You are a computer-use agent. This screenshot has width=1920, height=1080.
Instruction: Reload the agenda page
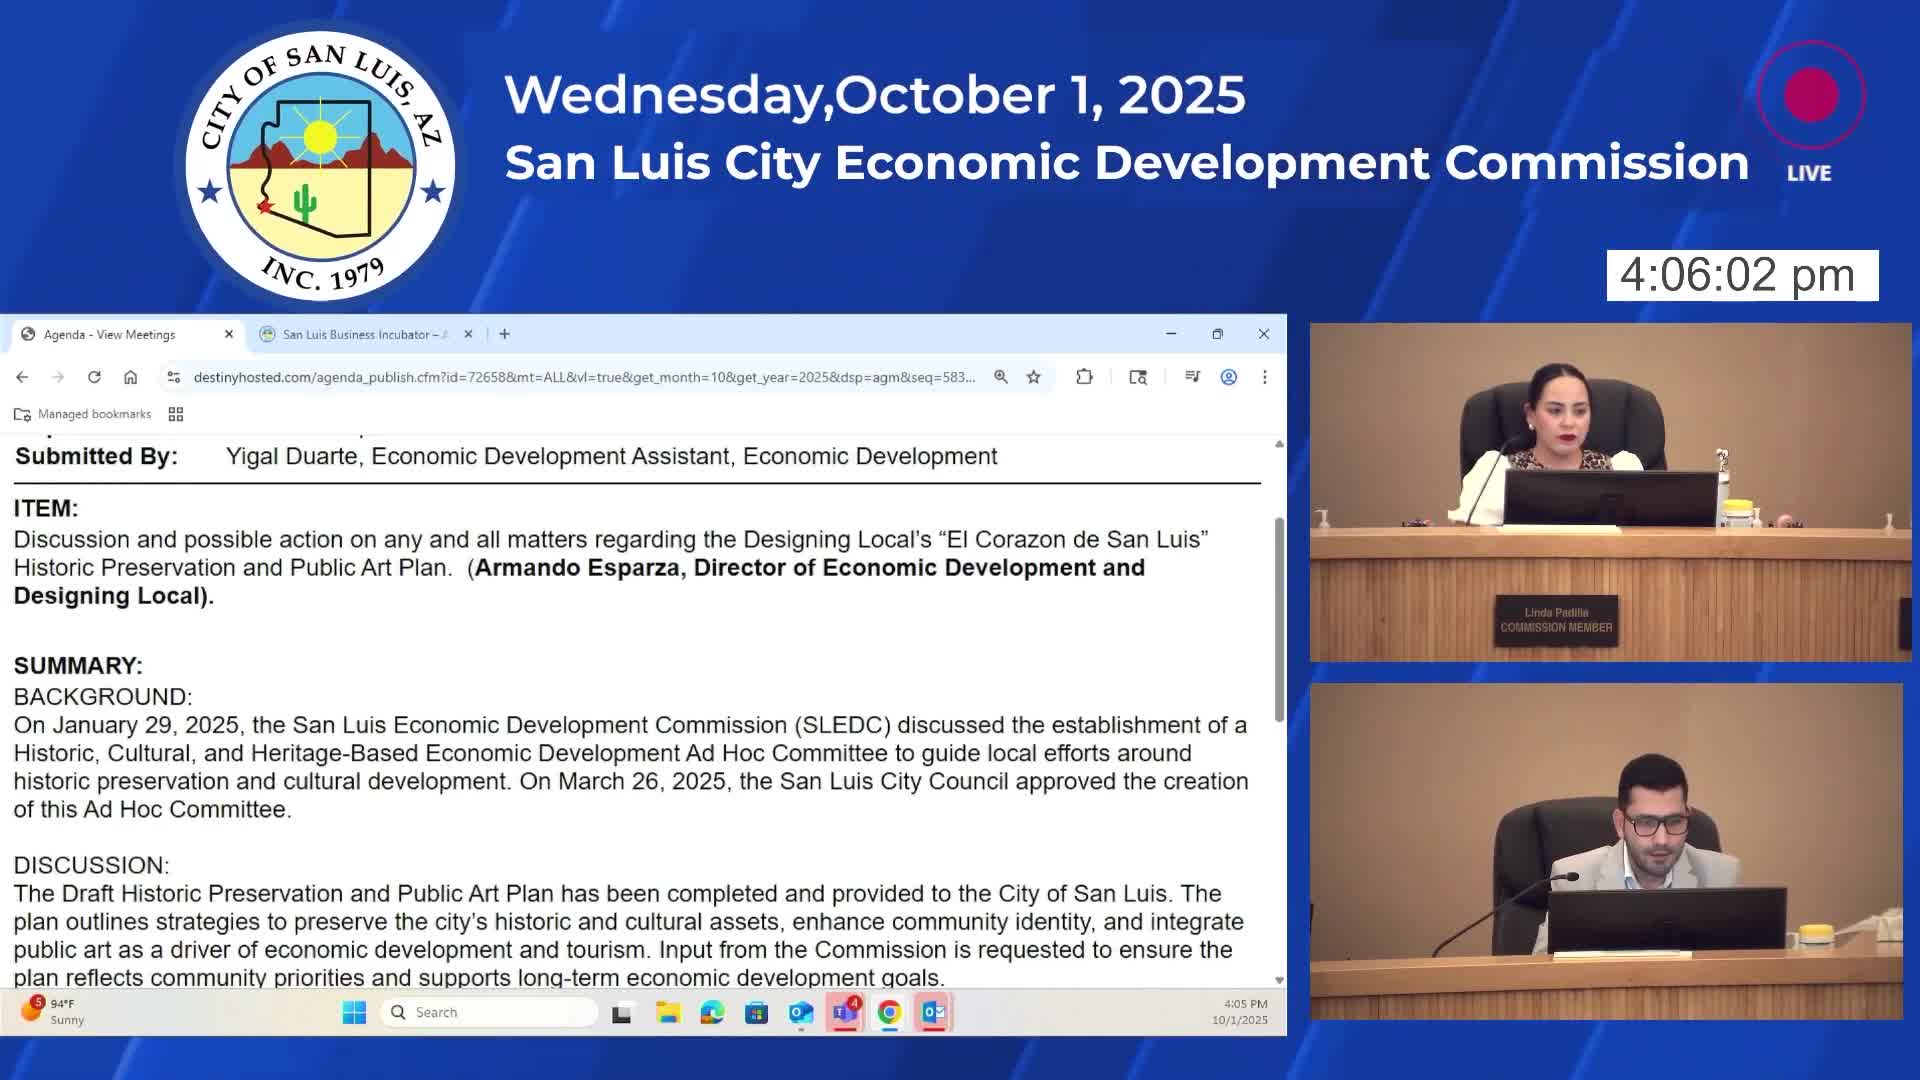coord(94,377)
